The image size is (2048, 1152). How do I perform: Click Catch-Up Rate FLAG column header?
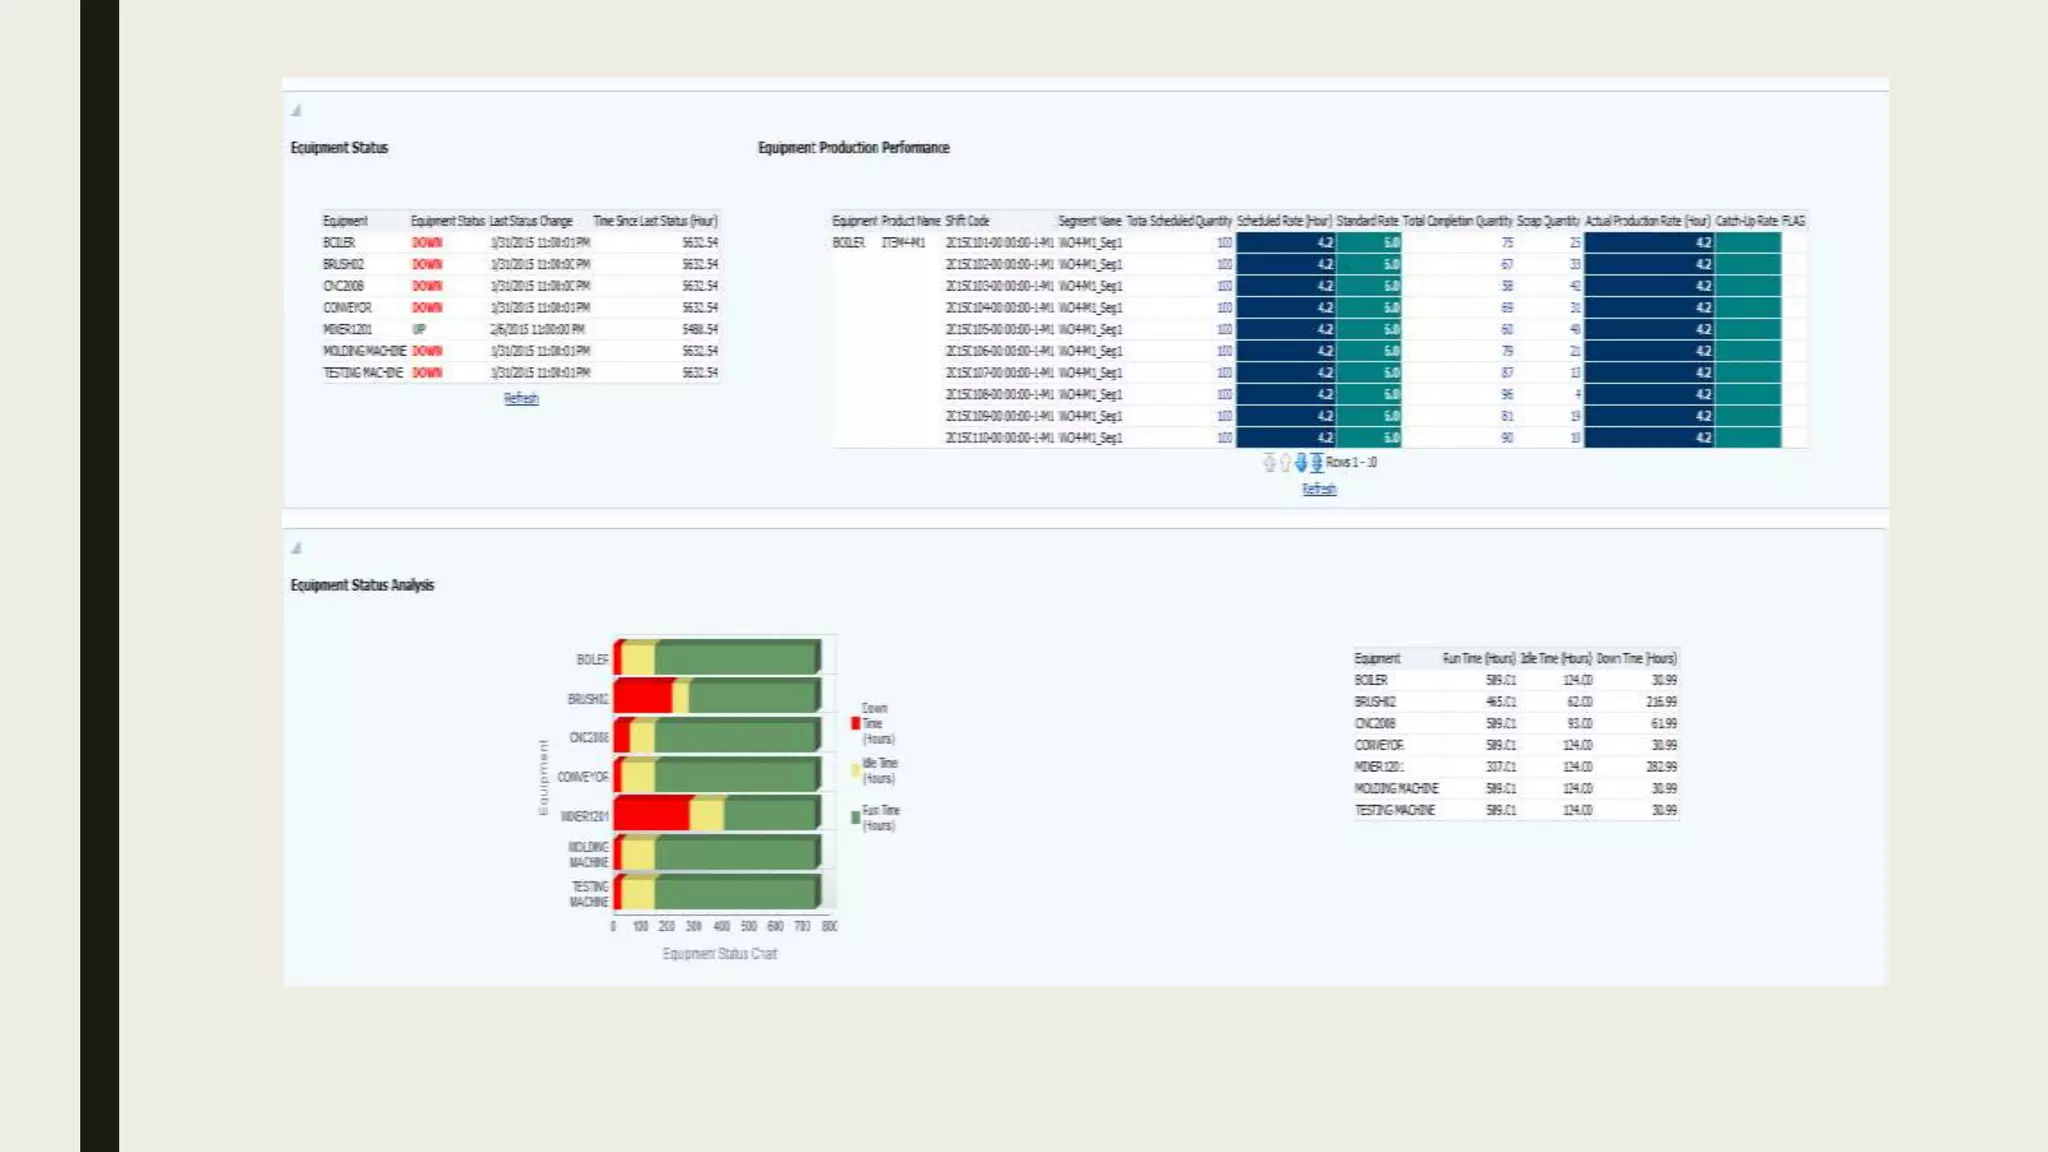point(1760,221)
